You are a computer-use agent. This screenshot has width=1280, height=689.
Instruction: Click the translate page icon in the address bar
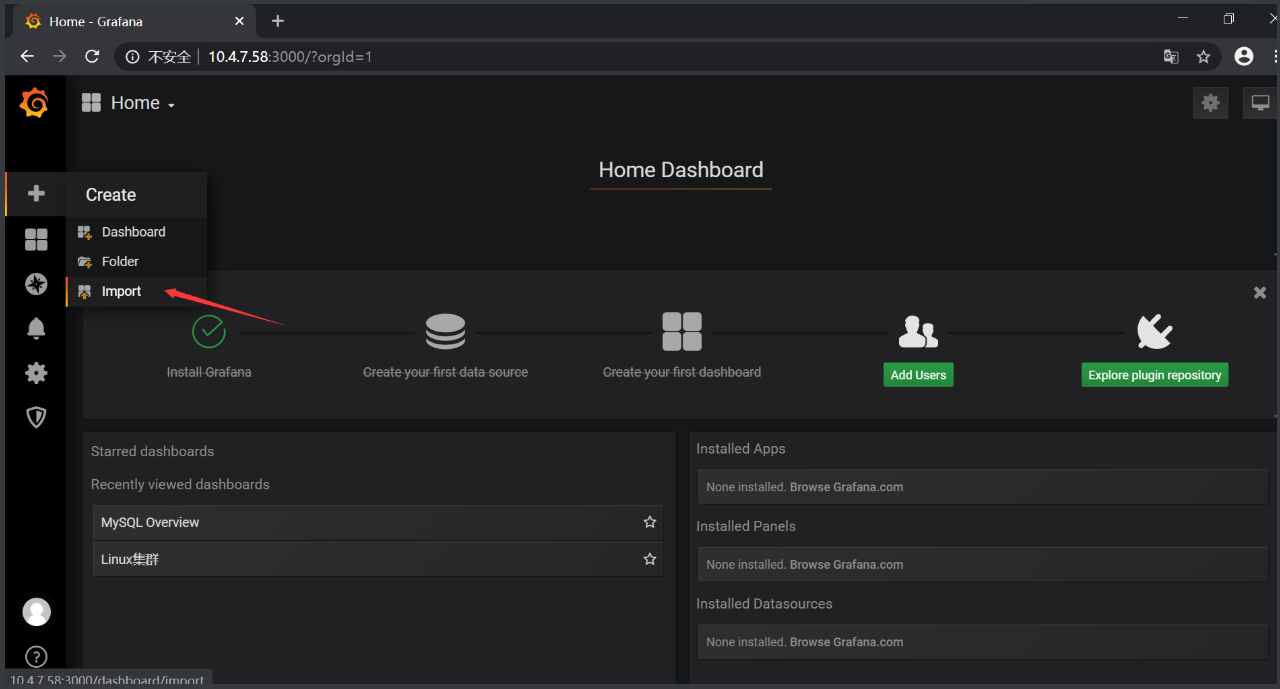pyautogui.click(x=1171, y=57)
